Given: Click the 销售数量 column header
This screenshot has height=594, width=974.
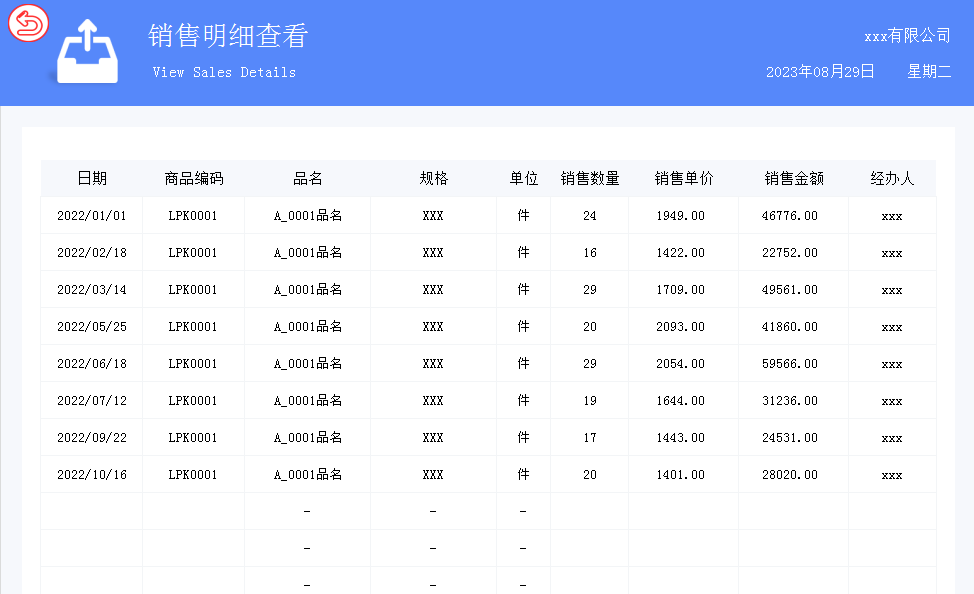Looking at the screenshot, I should pos(590,179).
